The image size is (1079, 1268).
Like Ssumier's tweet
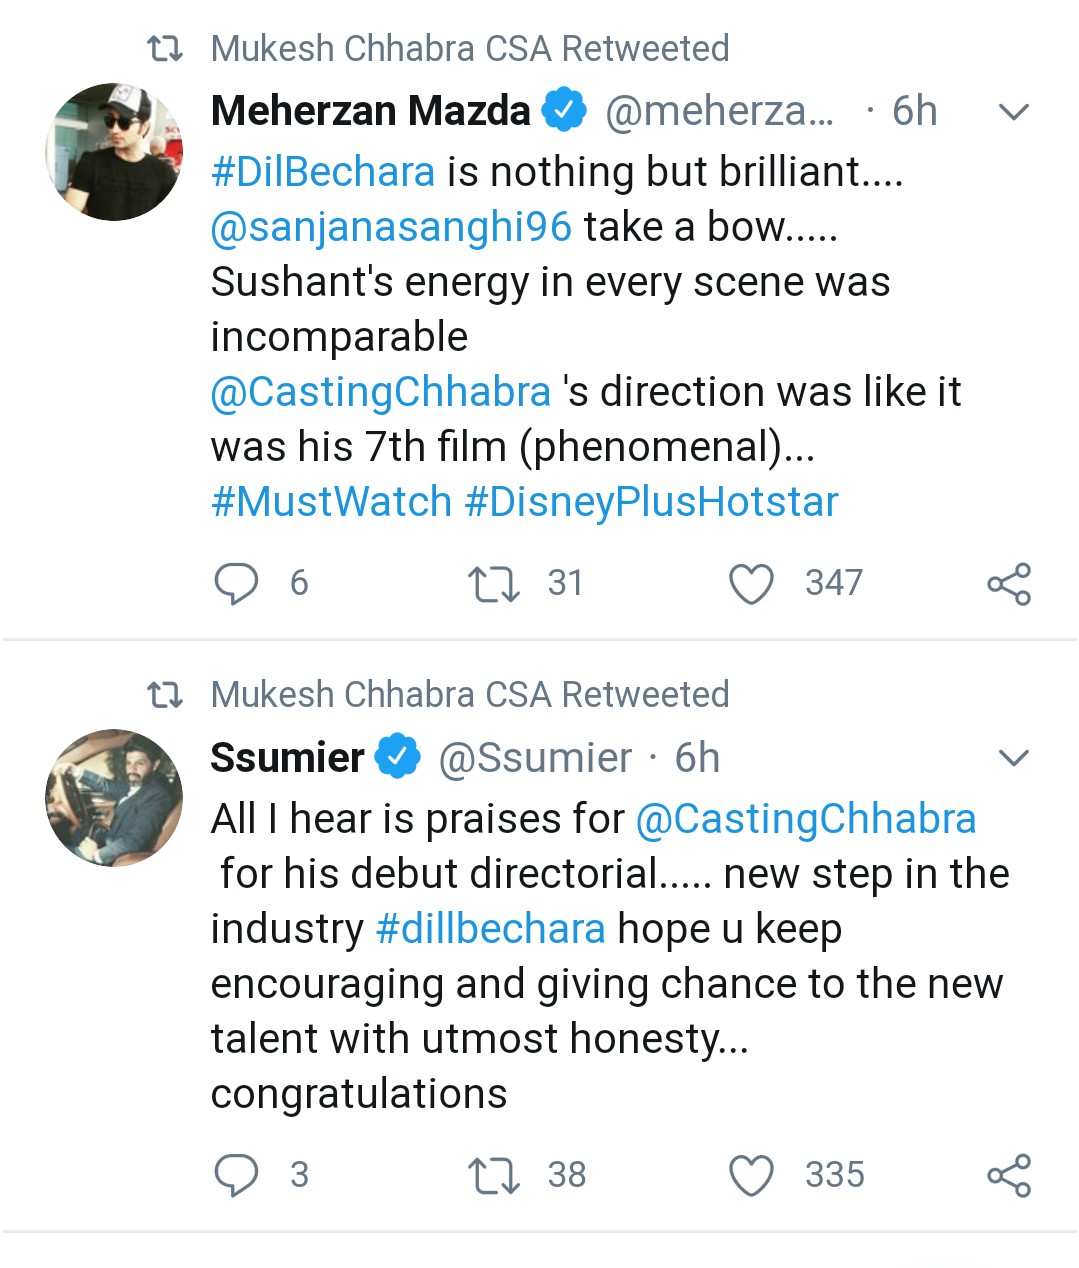[751, 1175]
